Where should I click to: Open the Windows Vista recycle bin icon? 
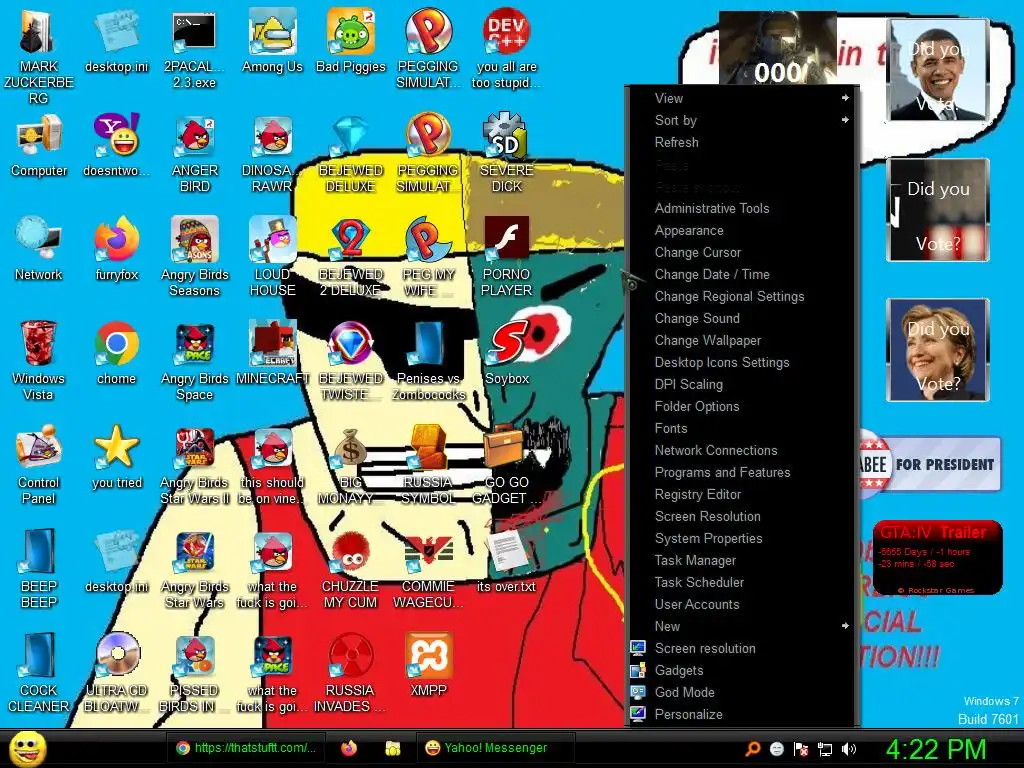point(39,360)
